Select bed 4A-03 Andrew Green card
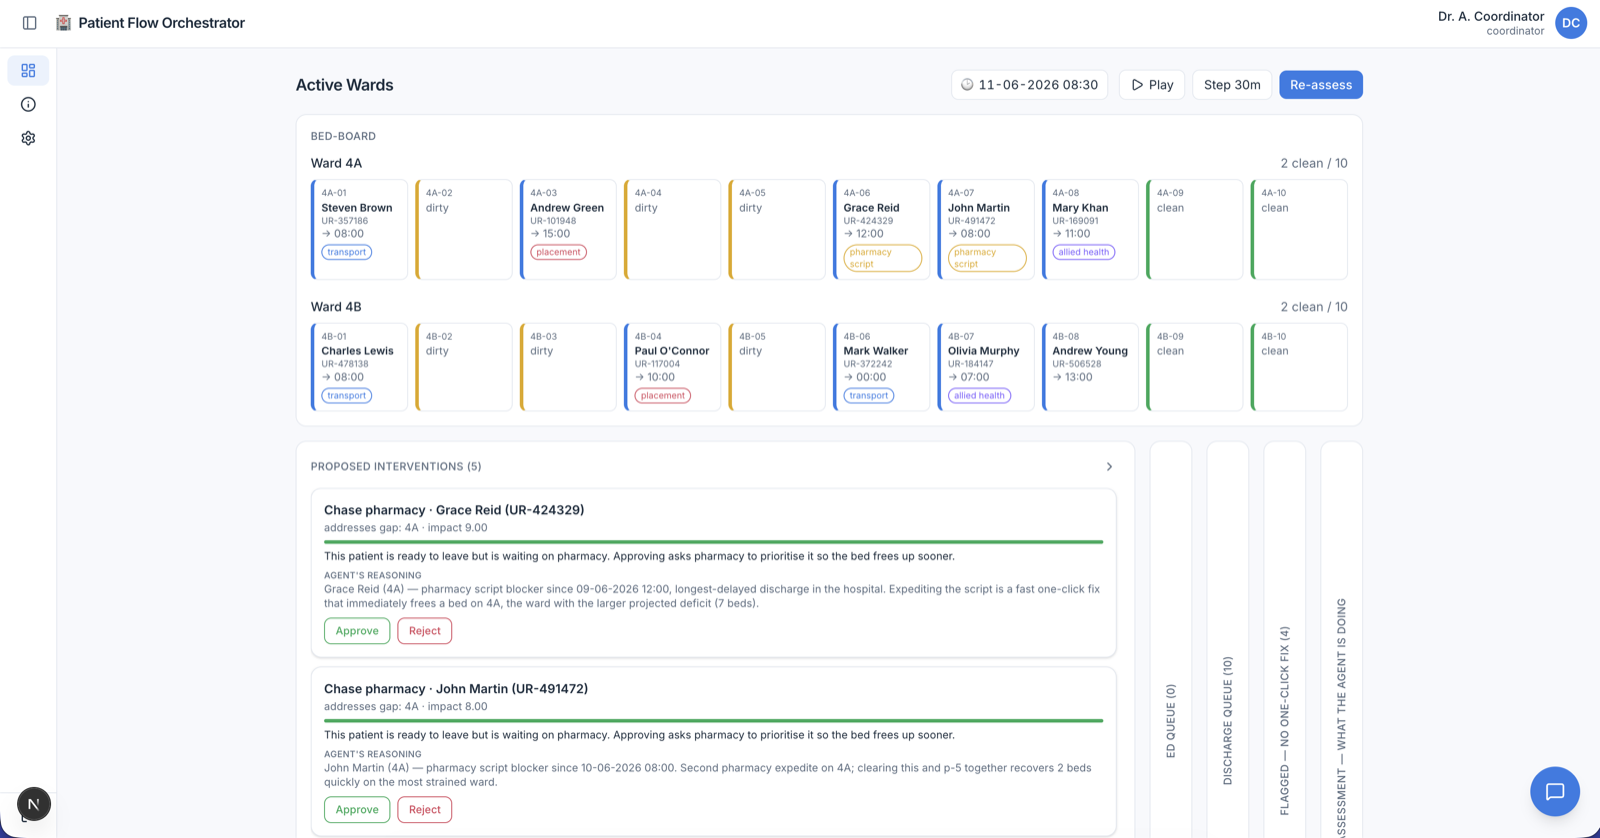 click(x=568, y=229)
